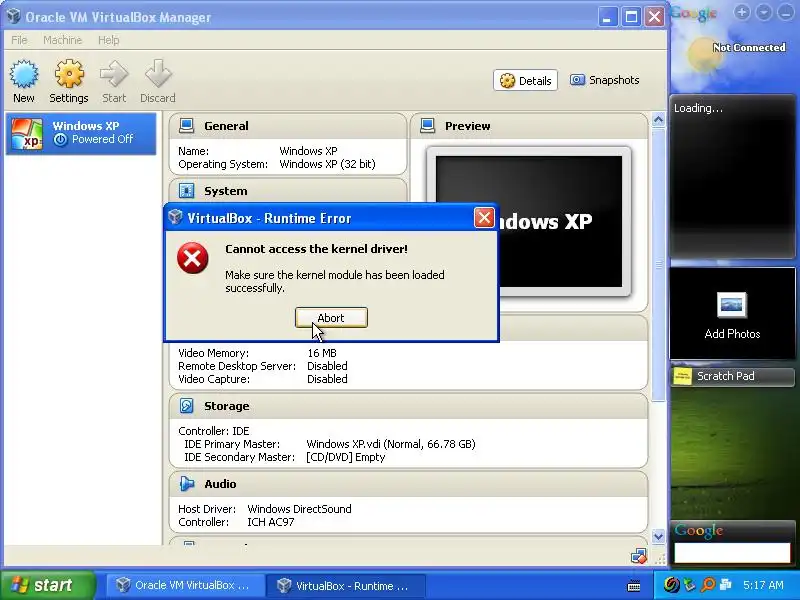Click the General section monitor icon
Image resolution: width=800 pixels, height=600 pixels.
point(187,126)
